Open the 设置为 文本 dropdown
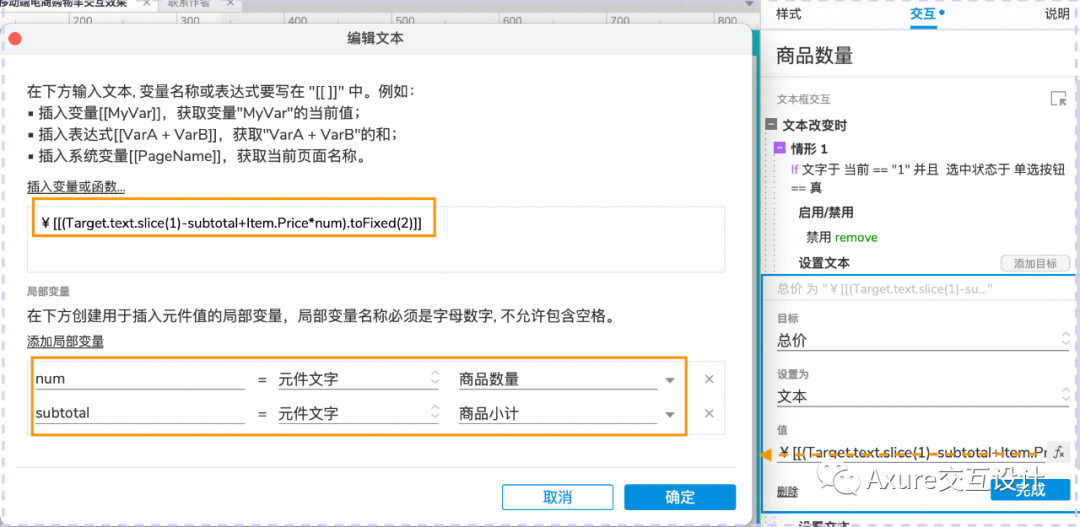Image resolution: width=1080 pixels, height=527 pixels. (923, 396)
